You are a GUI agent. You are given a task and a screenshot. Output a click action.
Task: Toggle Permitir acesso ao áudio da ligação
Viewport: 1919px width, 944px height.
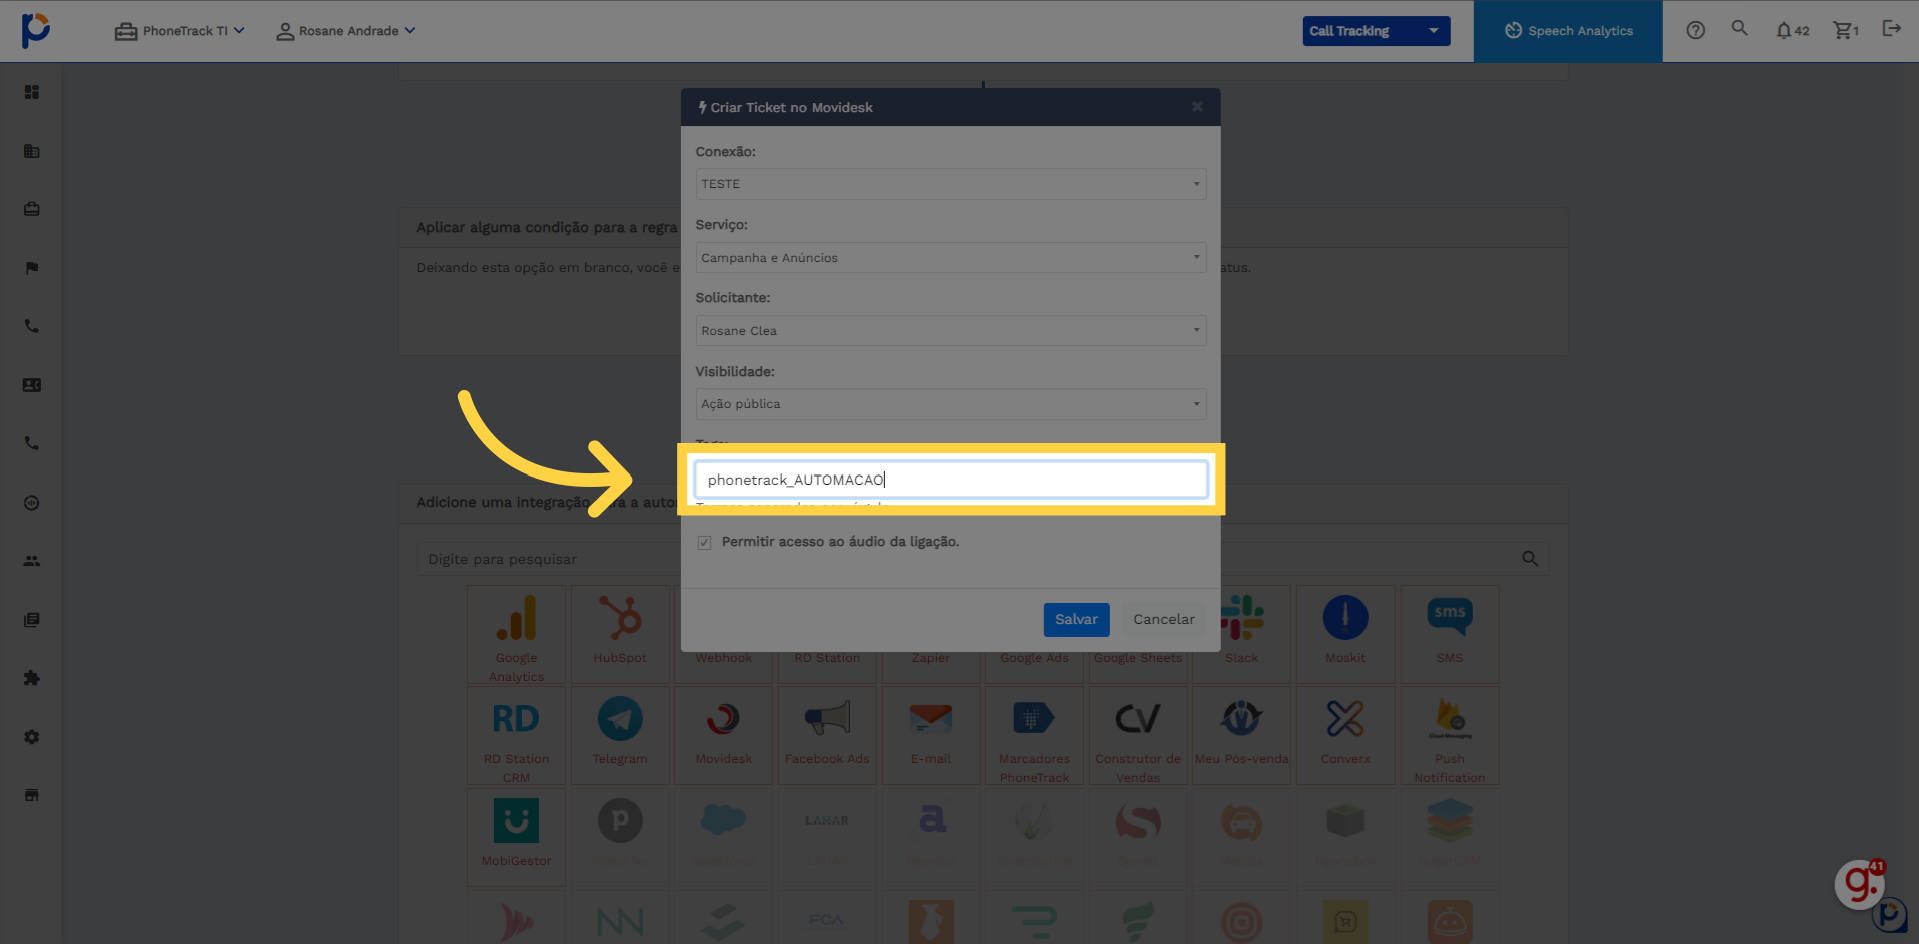(x=705, y=542)
